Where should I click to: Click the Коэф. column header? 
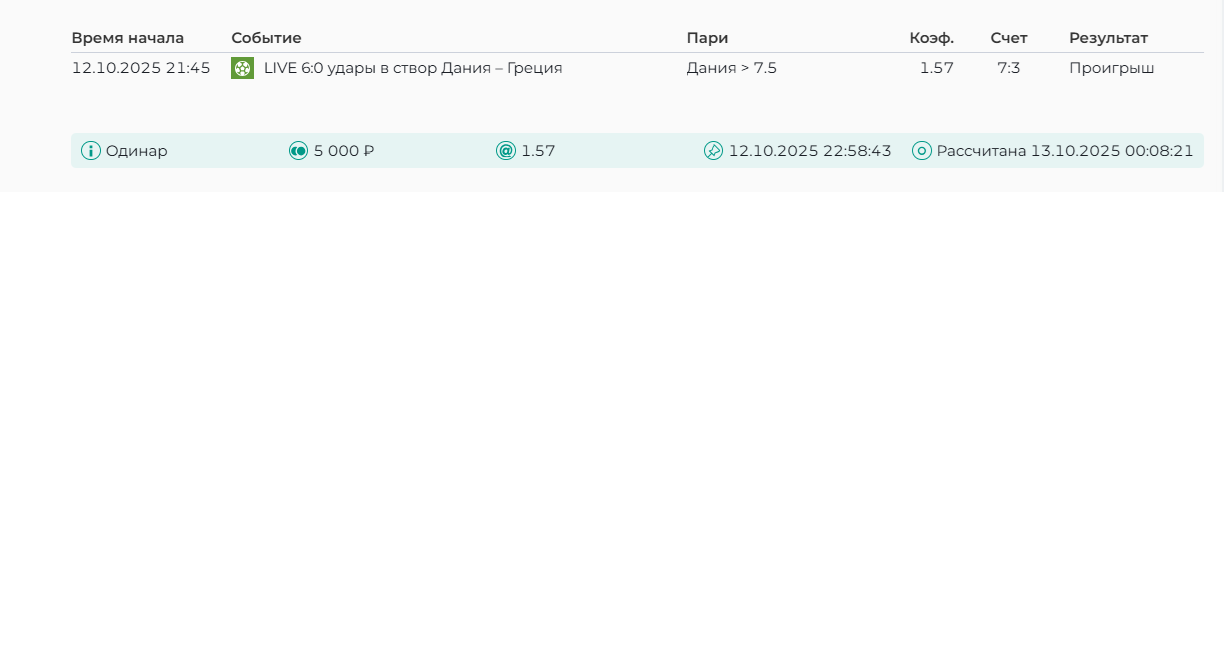[931, 38]
